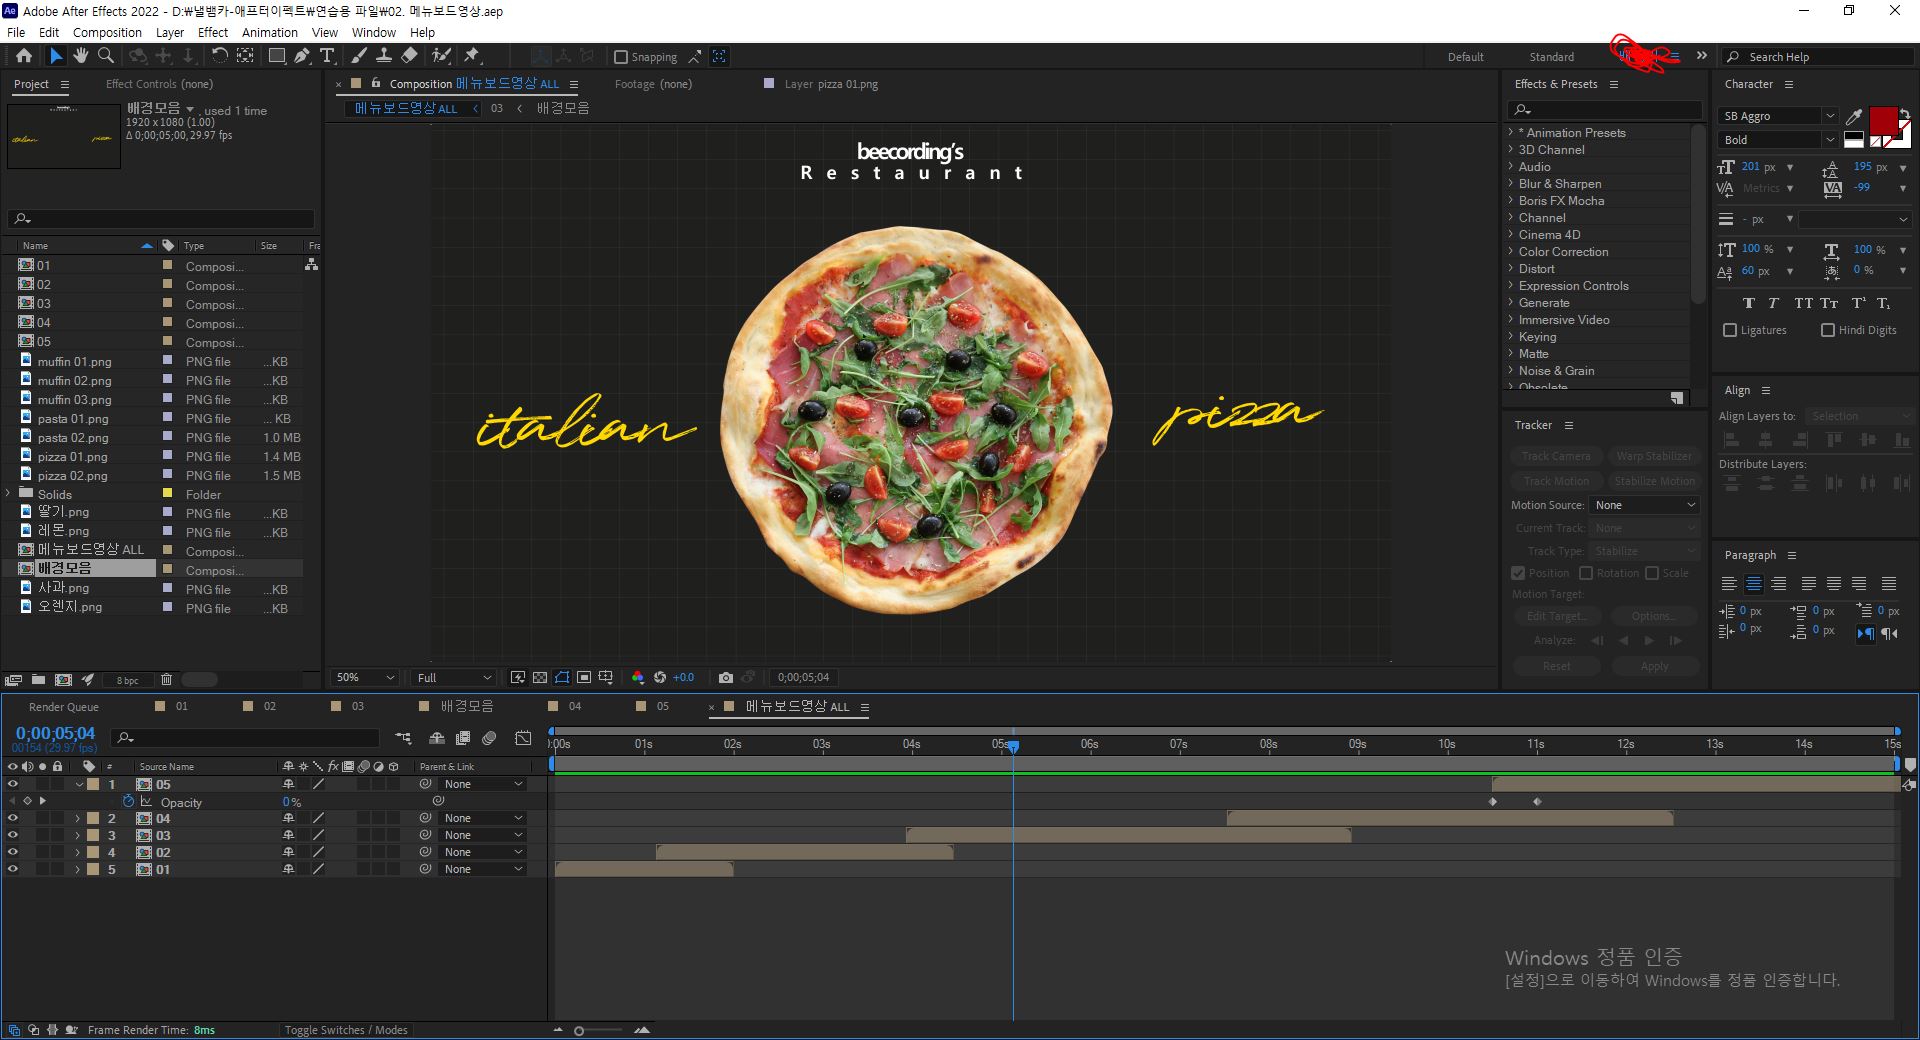1920x1040 pixels.
Task: Reset exposure in the viewer
Action: [x=660, y=677]
